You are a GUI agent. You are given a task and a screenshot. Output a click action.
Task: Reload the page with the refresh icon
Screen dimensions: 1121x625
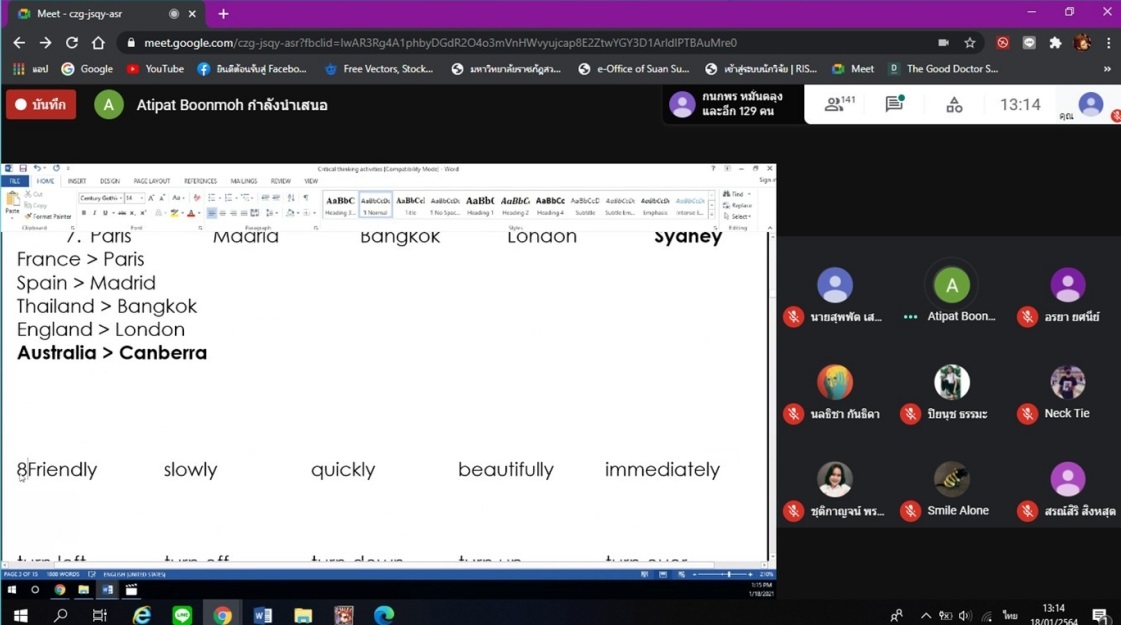pyautogui.click(x=72, y=43)
